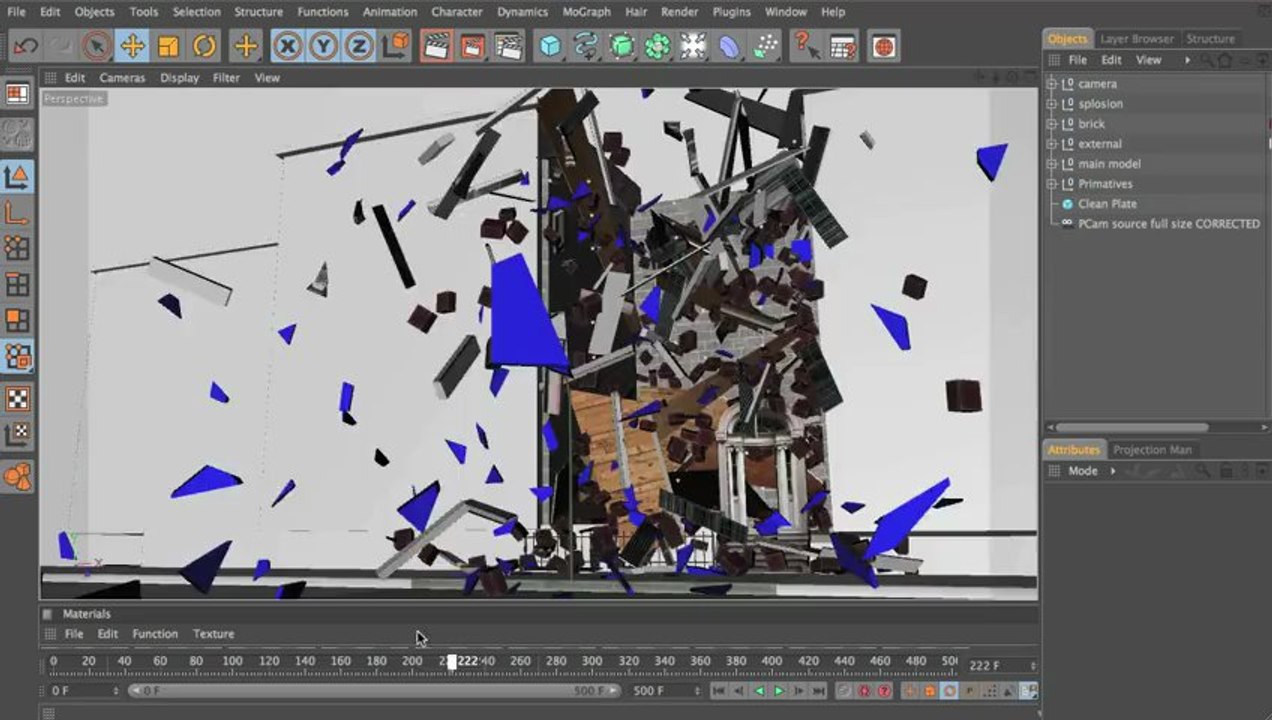Open the Render Settings icon
This screenshot has width=1272, height=720.
point(508,45)
